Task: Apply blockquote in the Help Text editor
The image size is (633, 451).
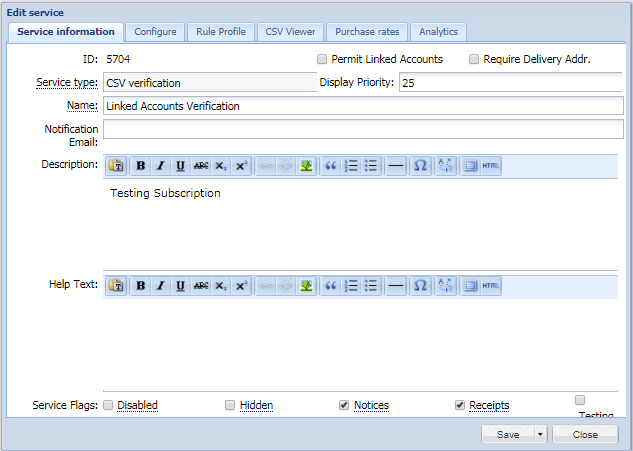Action: pos(331,286)
